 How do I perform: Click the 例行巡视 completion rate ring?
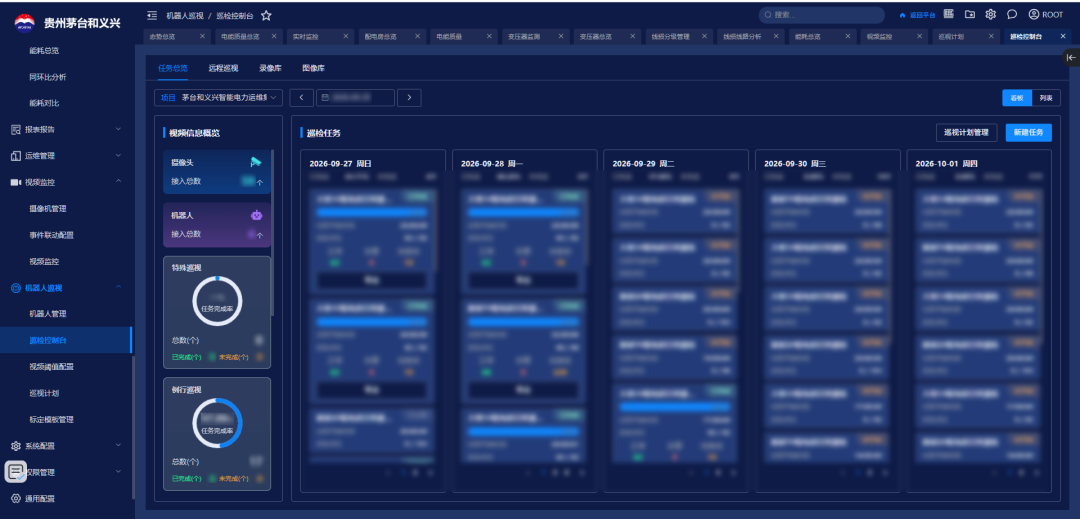(x=217, y=423)
